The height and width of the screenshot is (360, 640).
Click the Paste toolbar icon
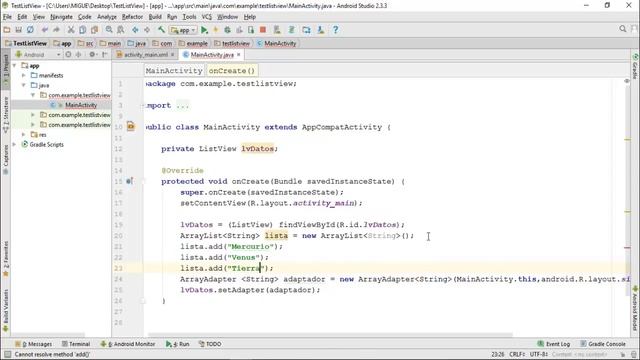point(94,30)
